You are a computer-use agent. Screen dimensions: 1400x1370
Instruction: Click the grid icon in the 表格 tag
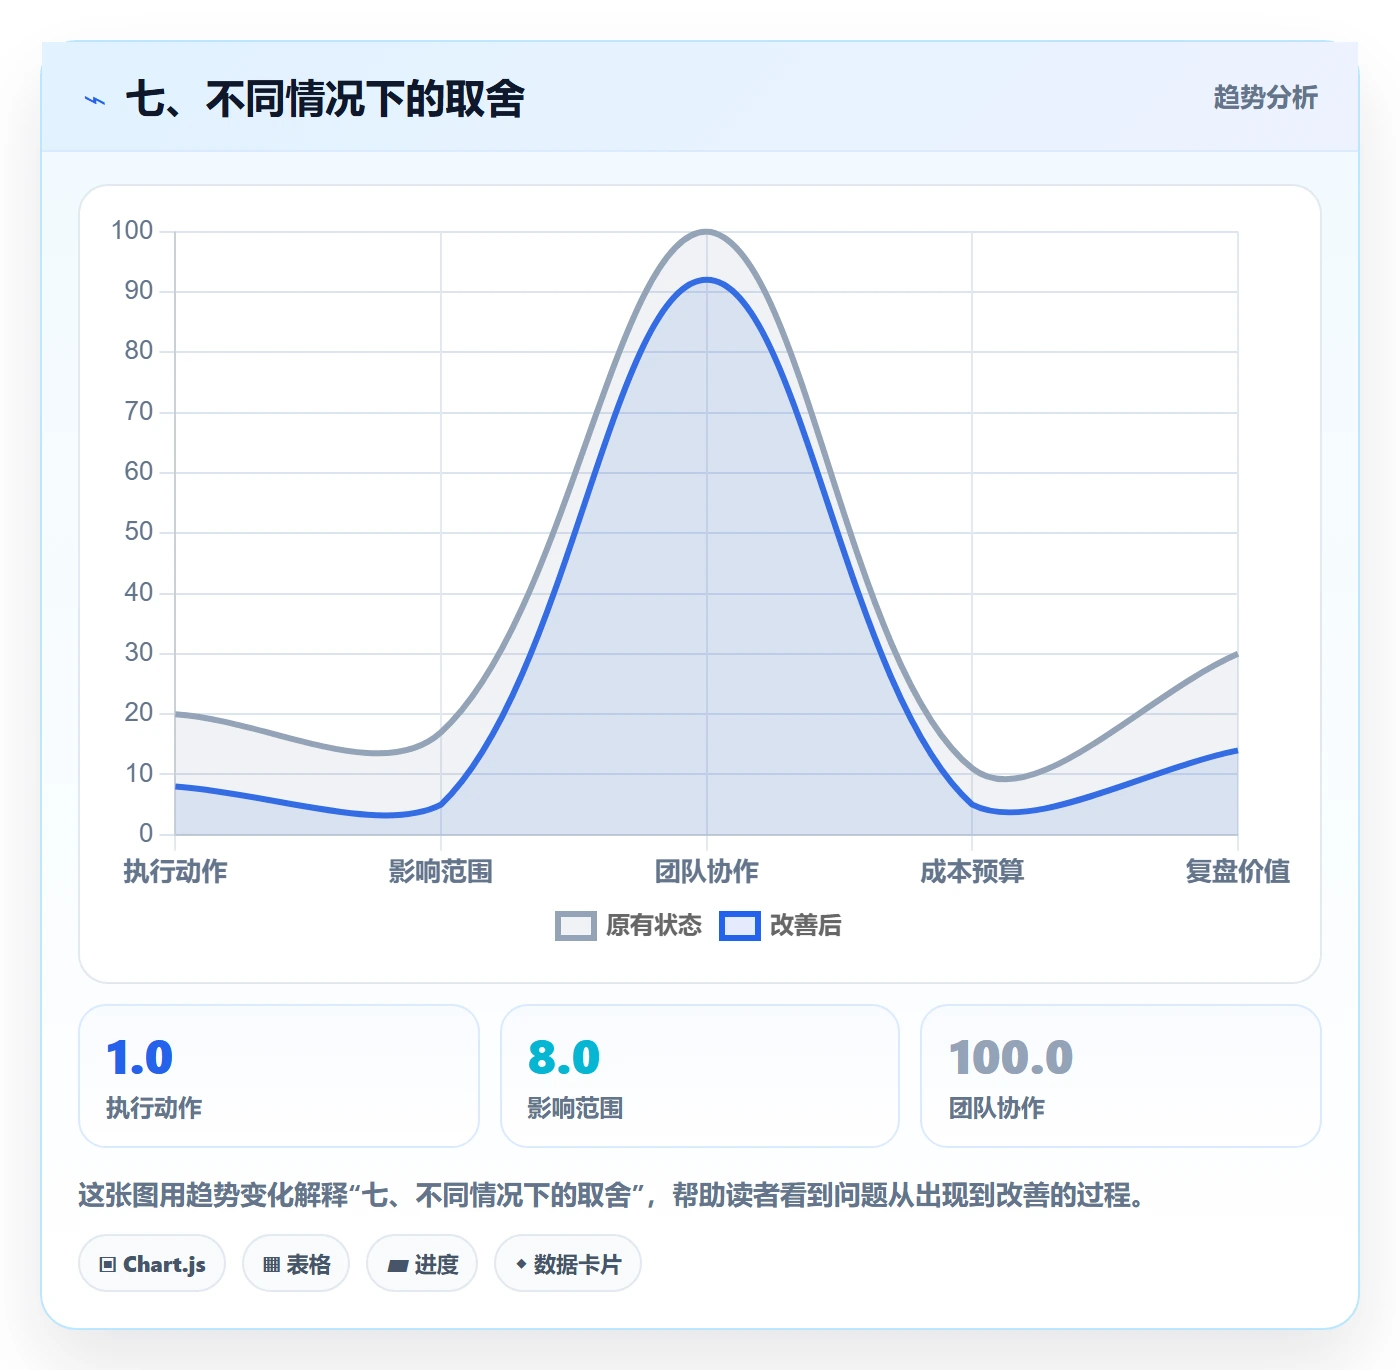point(271,1265)
